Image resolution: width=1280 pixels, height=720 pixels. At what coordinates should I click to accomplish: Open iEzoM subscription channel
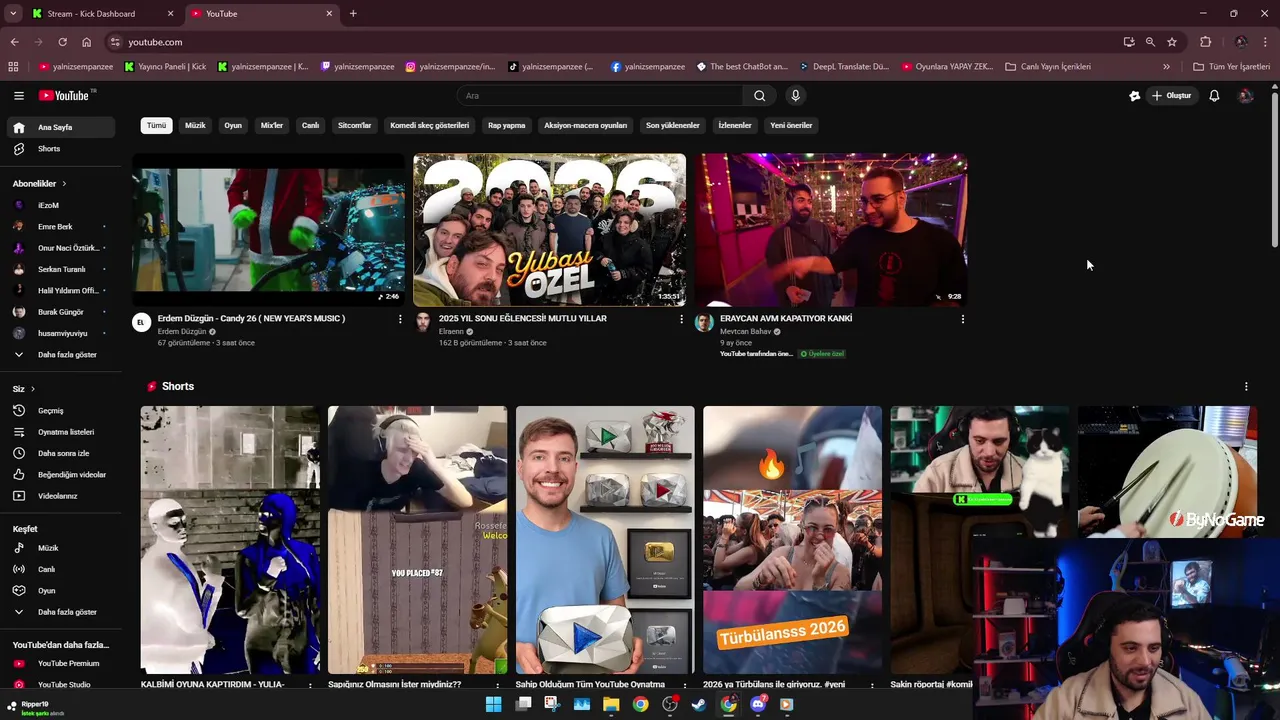(59, 205)
